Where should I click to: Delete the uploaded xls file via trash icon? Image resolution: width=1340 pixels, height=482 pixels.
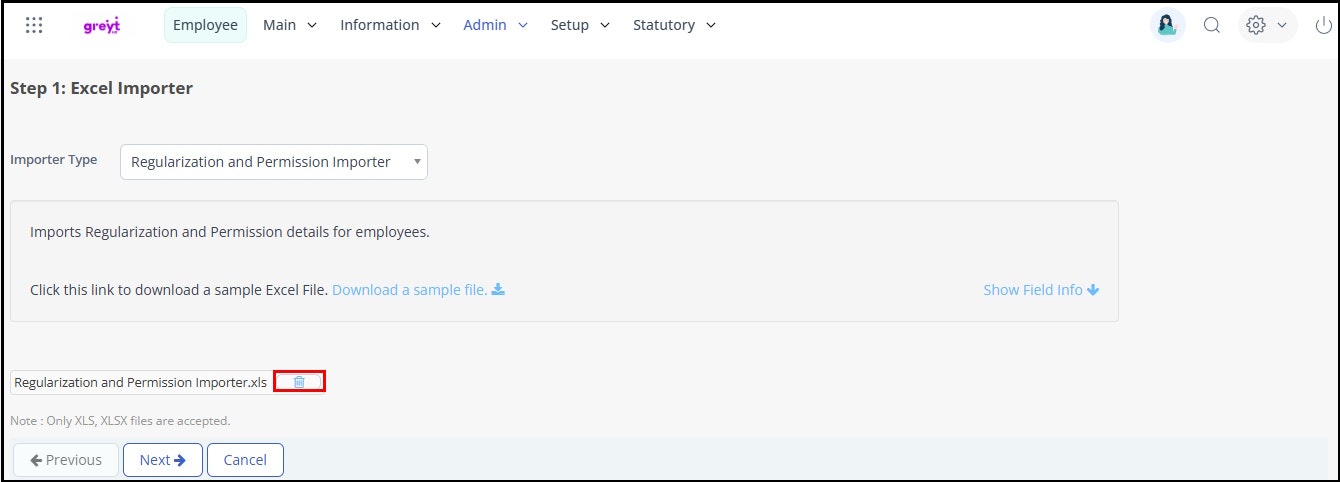tap(299, 382)
